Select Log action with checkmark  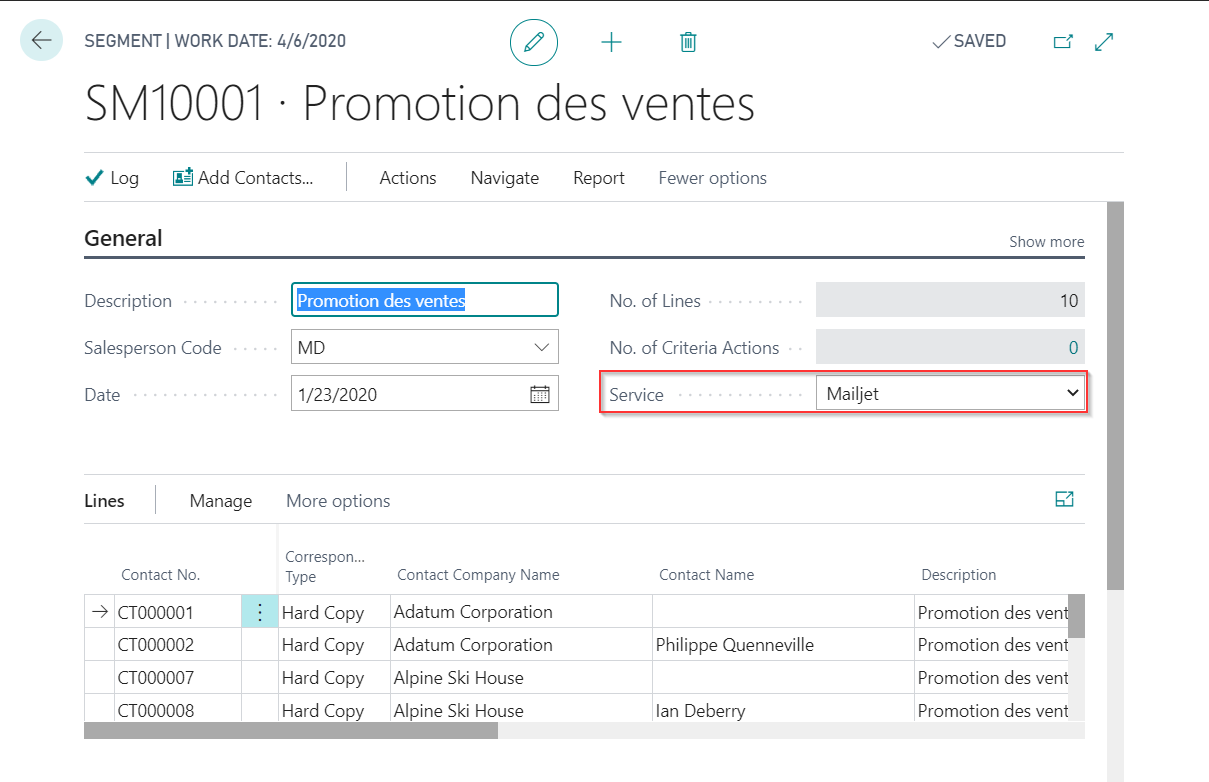[x=112, y=178]
